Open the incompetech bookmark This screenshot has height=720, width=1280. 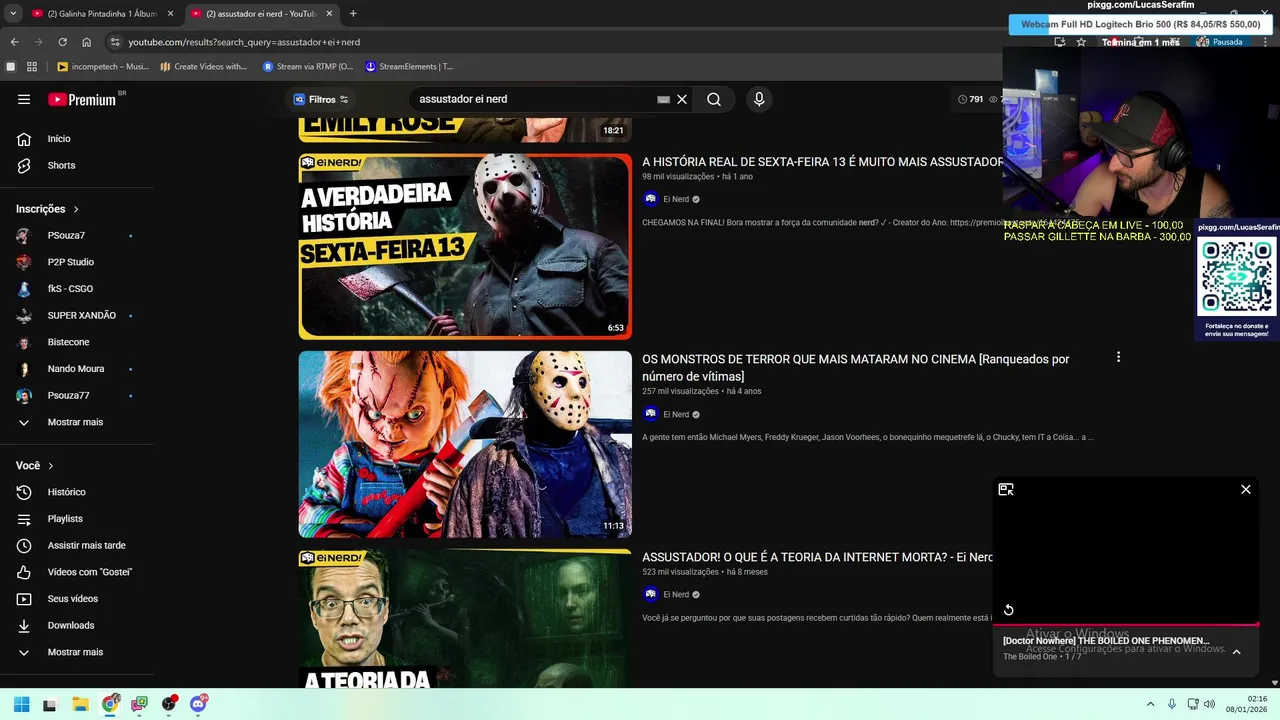point(103,67)
